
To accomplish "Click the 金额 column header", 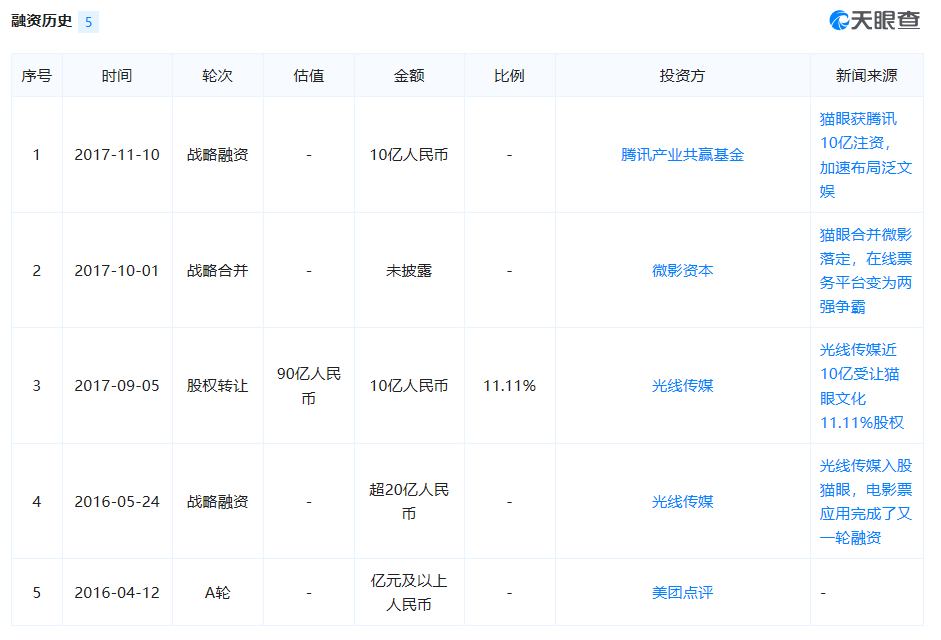I will click(409, 76).
